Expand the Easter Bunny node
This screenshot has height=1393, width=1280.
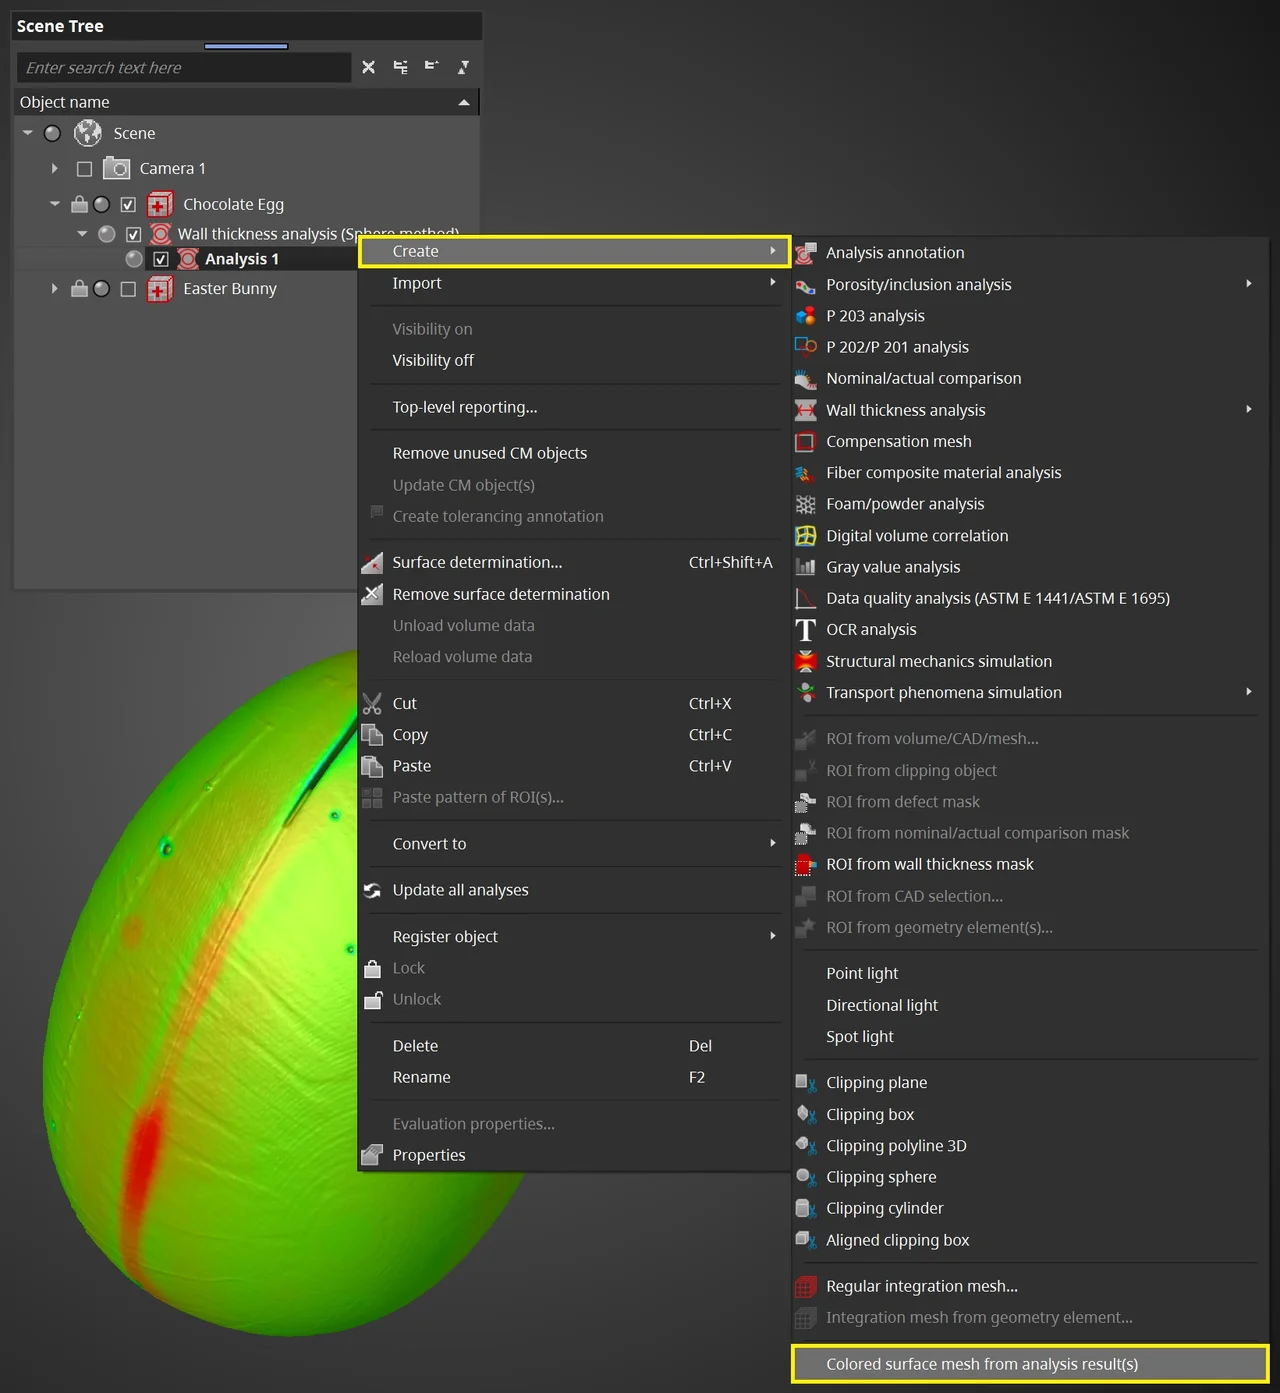[54, 289]
